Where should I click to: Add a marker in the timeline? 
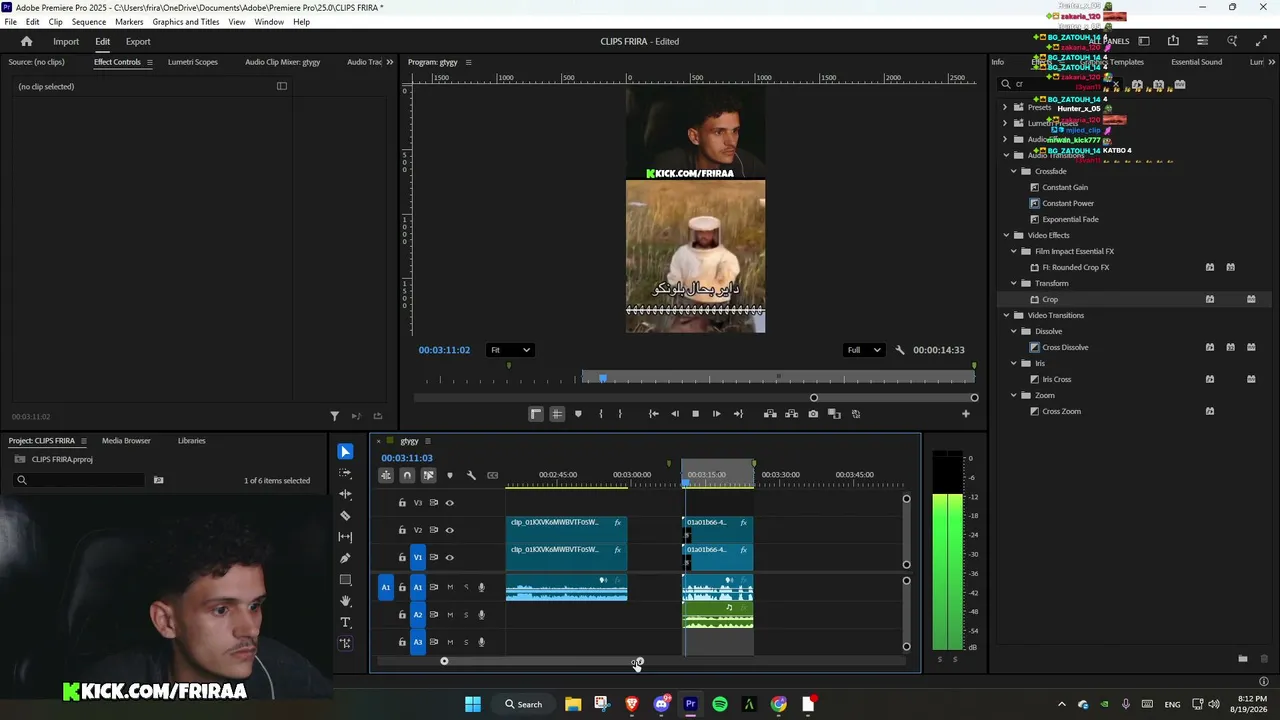[x=450, y=475]
